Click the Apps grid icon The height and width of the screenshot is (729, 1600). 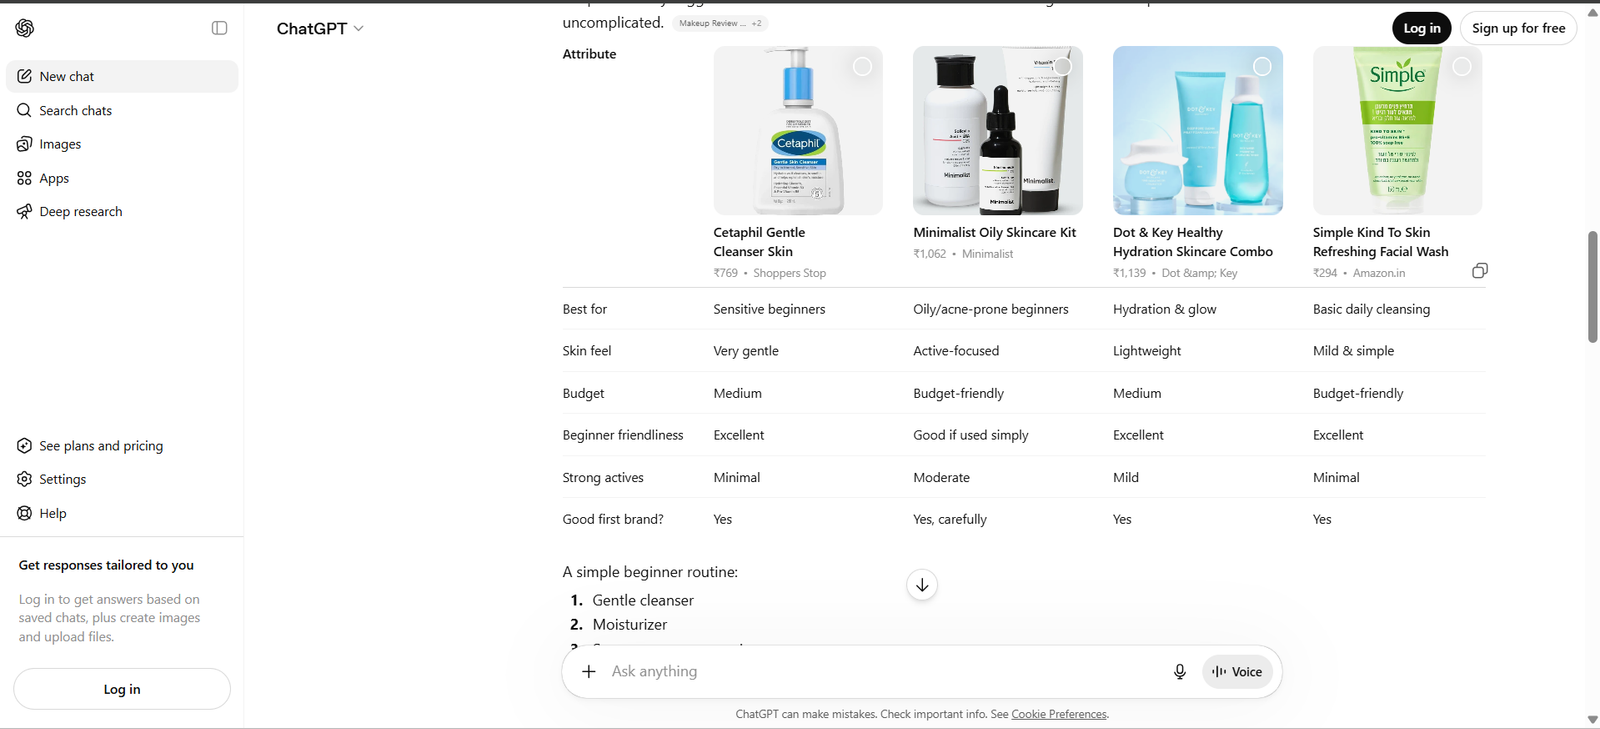25,178
